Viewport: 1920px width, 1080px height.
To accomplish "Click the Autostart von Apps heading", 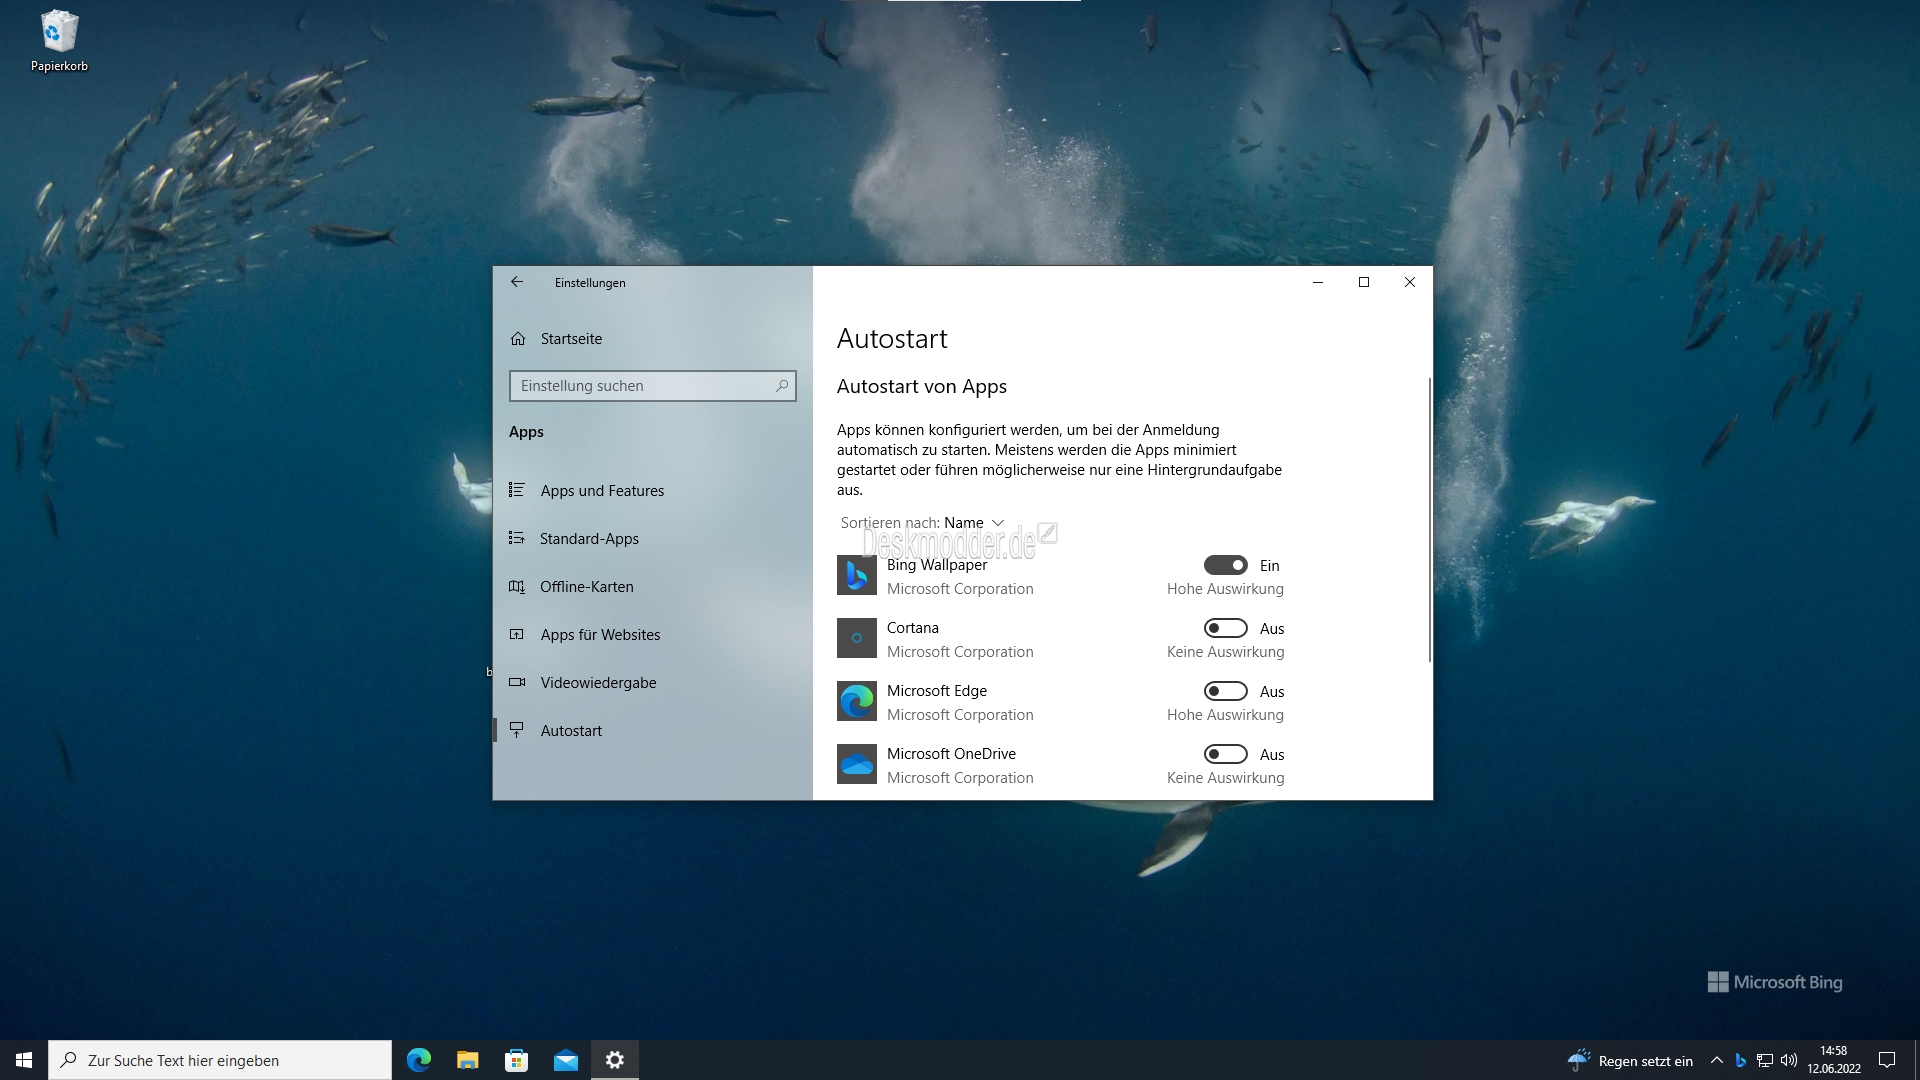I will pyautogui.click(x=922, y=387).
